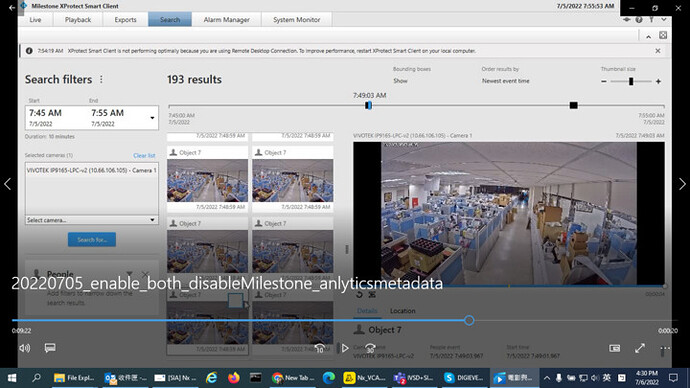This screenshot has width=690, height=388.
Task: Enter full screen with the diagonal arrows icon
Action: pos(640,348)
